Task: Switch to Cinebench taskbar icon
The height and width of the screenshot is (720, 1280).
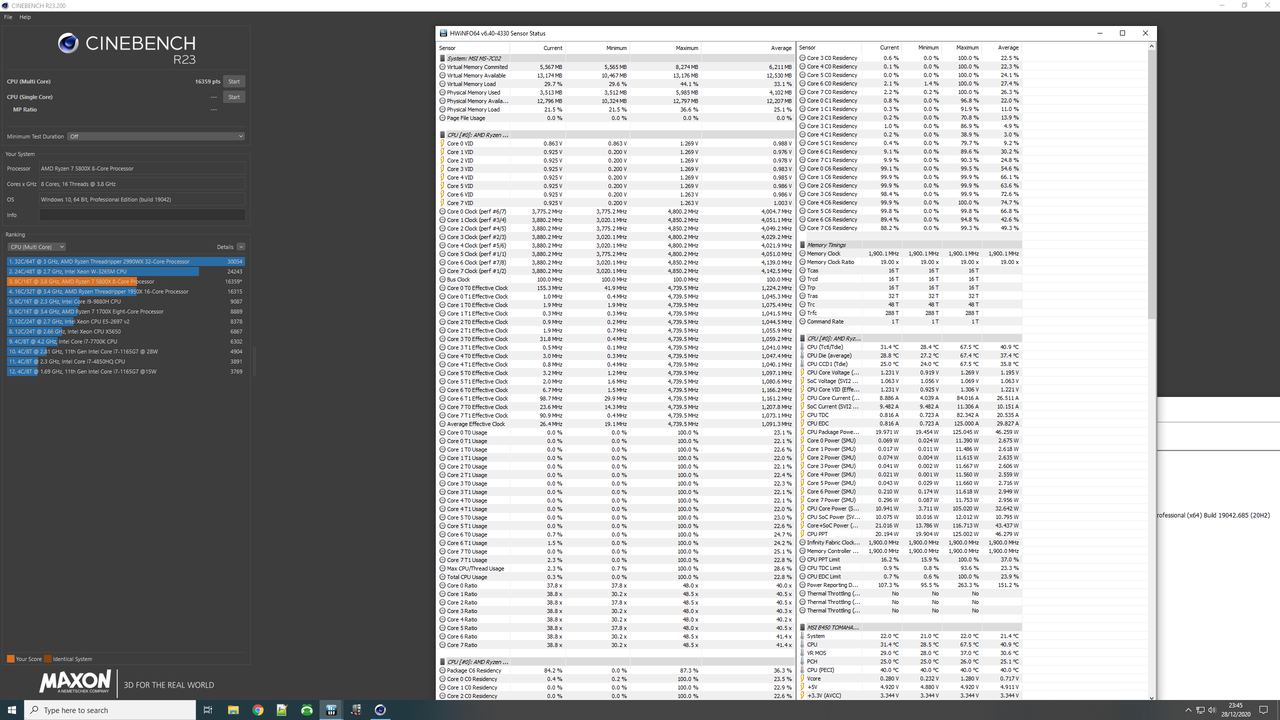Action: 380,710
